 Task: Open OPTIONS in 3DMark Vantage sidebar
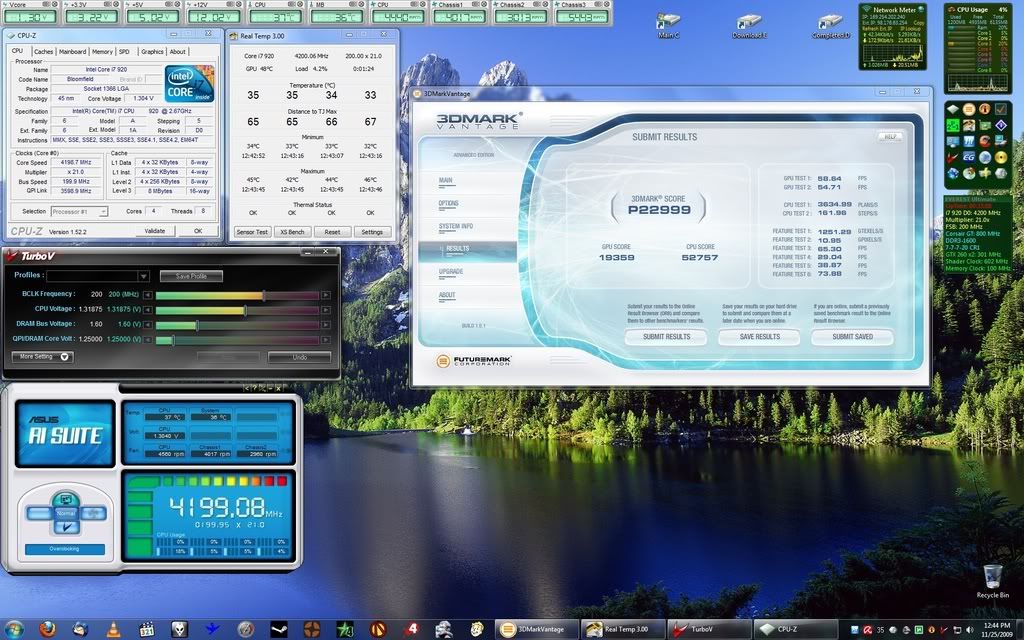coord(449,204)
